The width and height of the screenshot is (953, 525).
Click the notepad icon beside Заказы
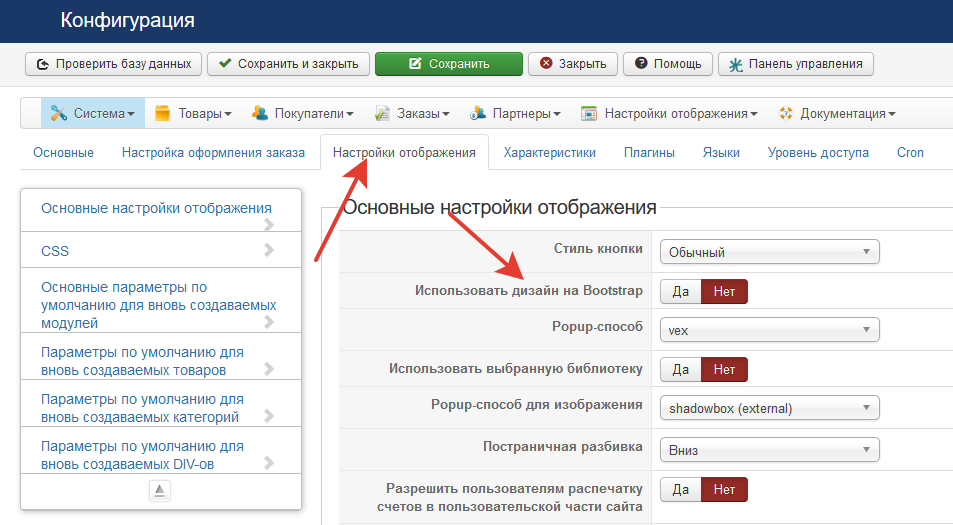click(x=382, y=113)
